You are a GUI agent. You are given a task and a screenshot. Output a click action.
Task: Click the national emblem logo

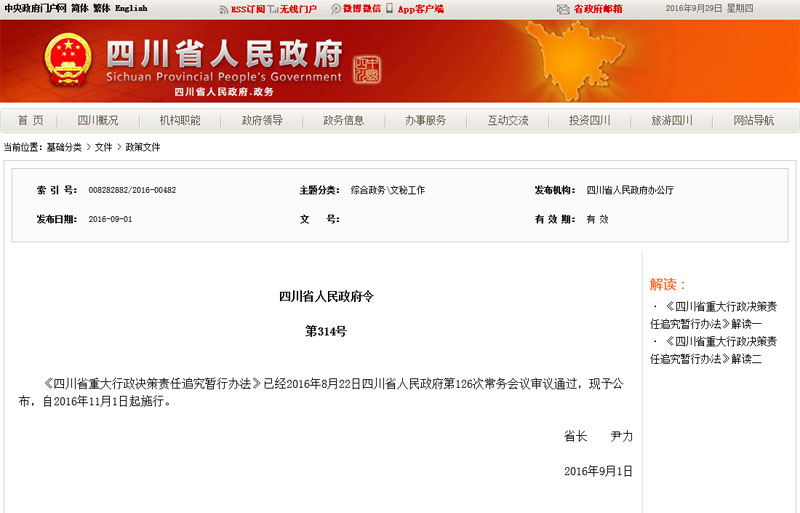coord(68,59)
